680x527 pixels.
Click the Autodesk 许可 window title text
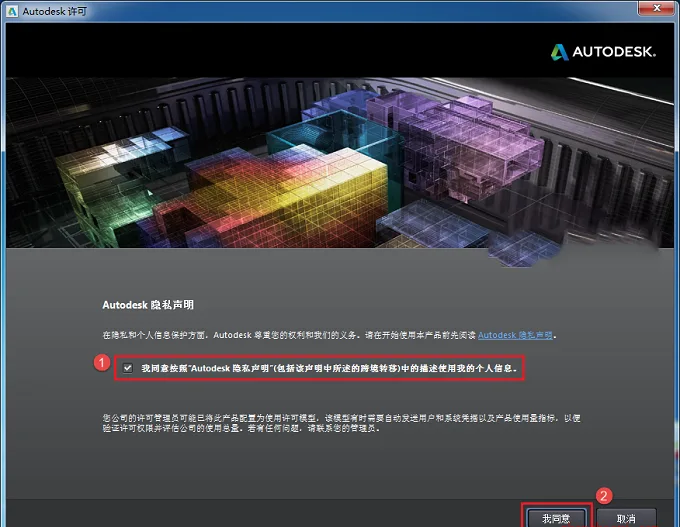(x=55, y=11)
